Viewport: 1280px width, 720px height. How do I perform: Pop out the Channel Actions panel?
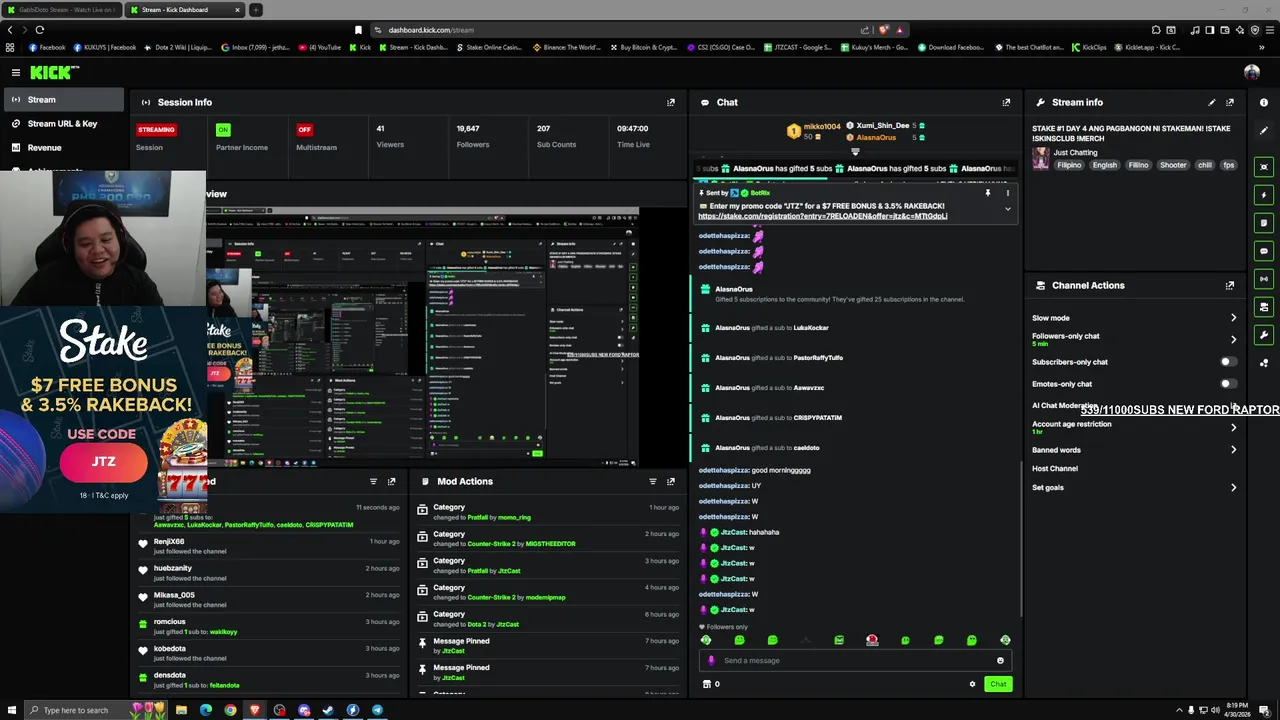(1230, 285)
